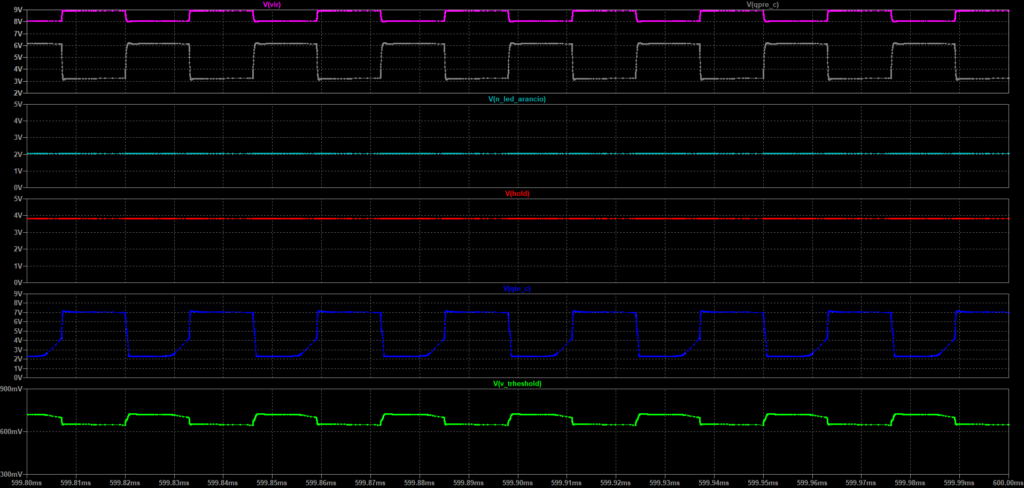Select the blue V(qin_c) trace label

click(x=518, y=288)
